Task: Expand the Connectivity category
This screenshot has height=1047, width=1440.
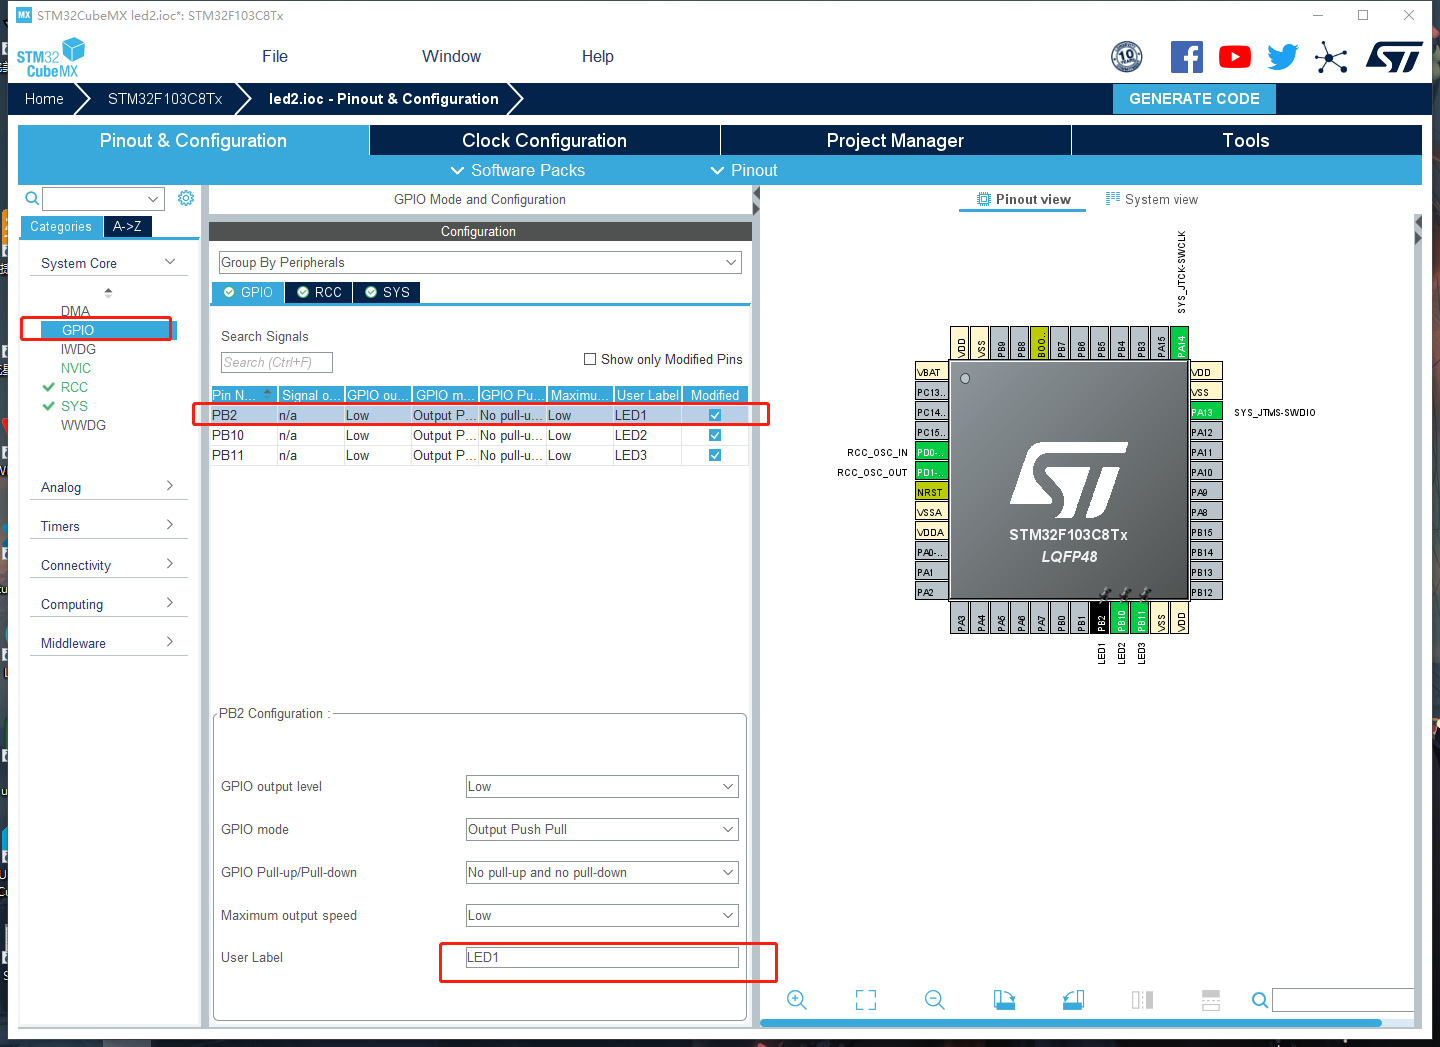Action: click(x=108, y=565)
